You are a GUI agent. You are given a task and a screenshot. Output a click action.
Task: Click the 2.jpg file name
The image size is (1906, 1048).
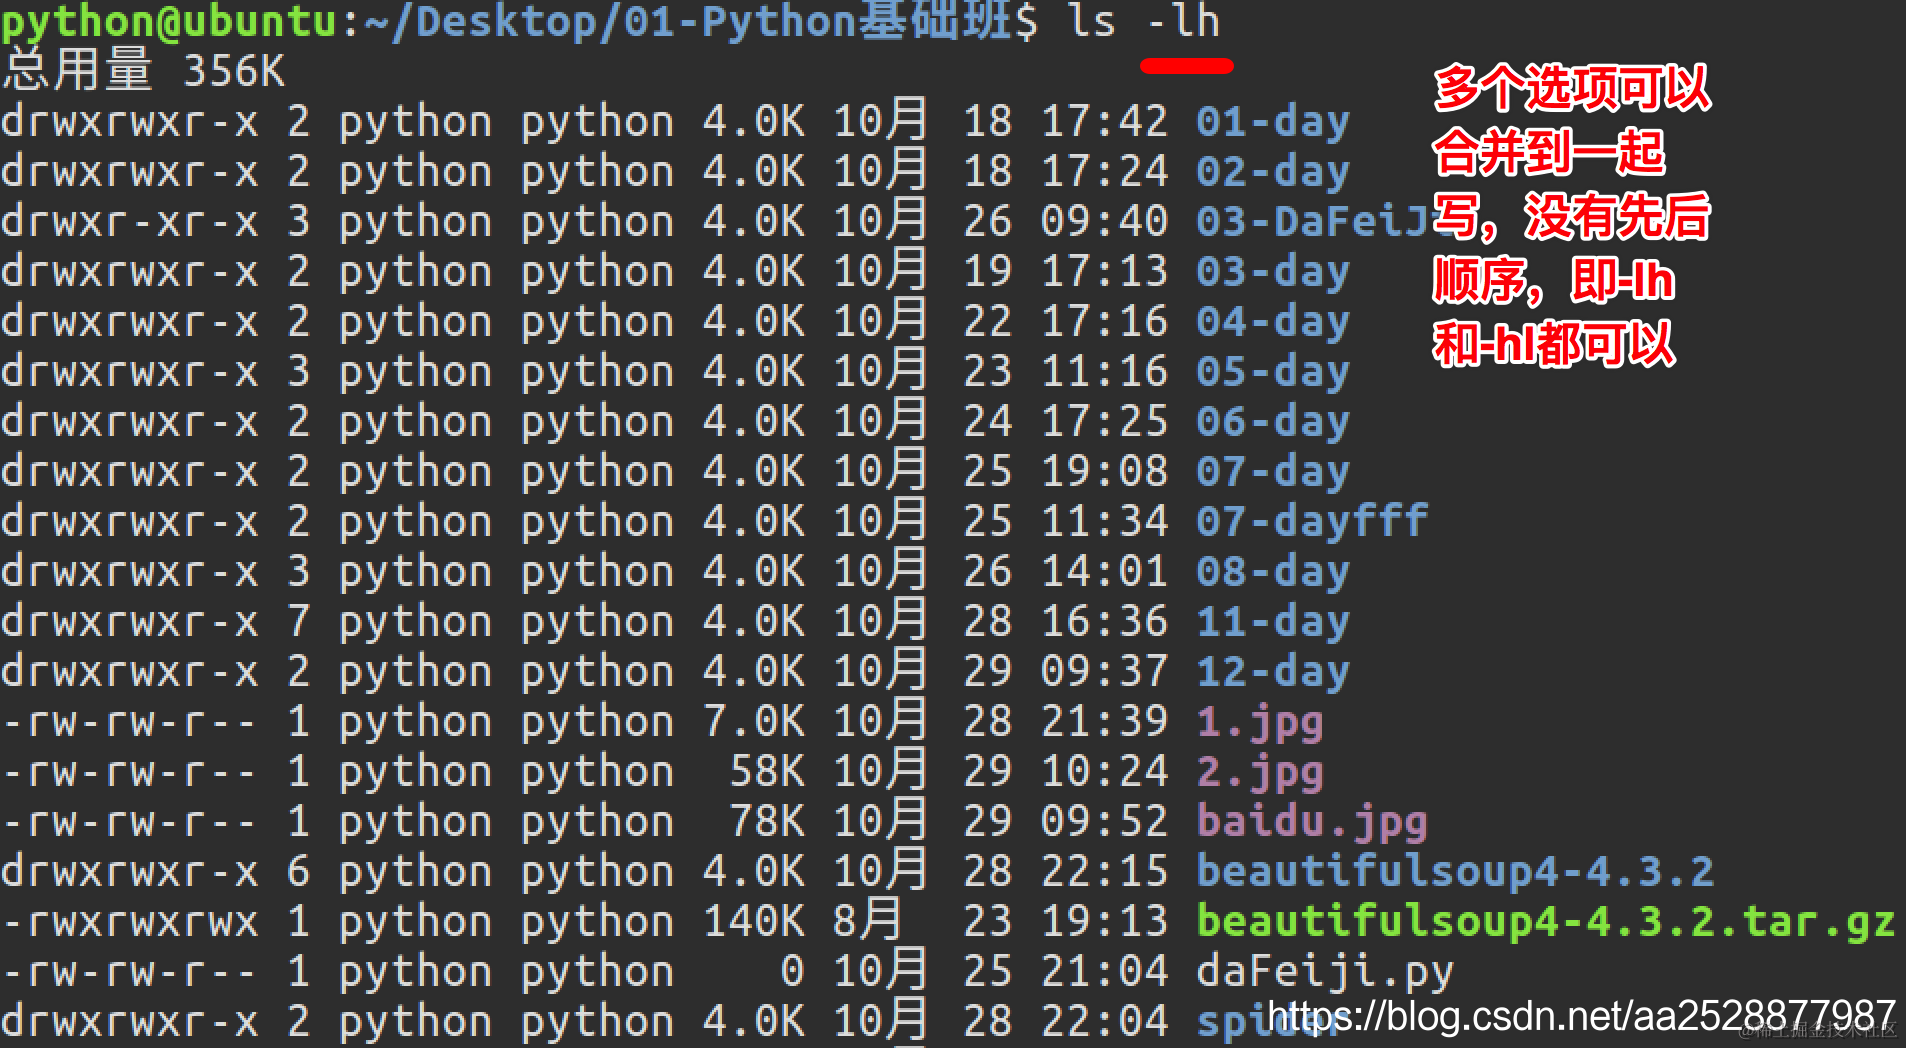coord(1260,773)
